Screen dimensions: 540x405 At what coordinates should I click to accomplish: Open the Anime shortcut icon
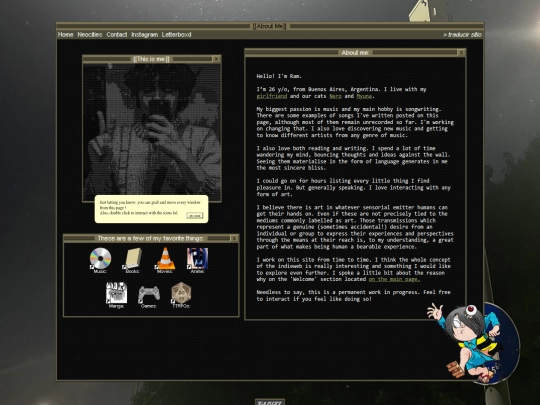(x=197, y=259)
